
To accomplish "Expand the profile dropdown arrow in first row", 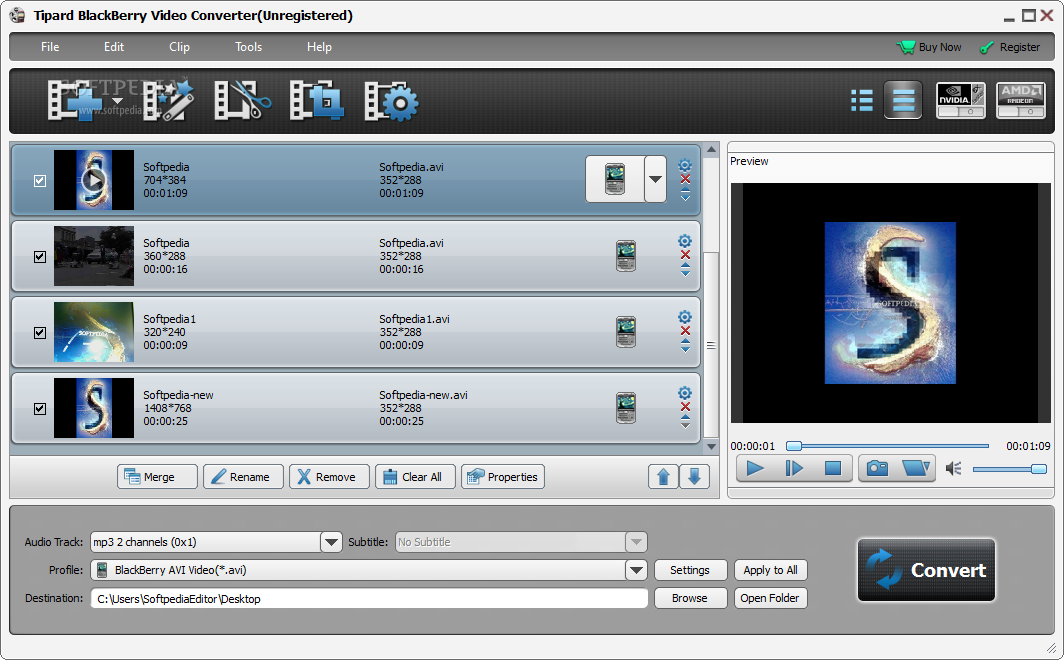I will pyautogui.click(x=656, y=179).
